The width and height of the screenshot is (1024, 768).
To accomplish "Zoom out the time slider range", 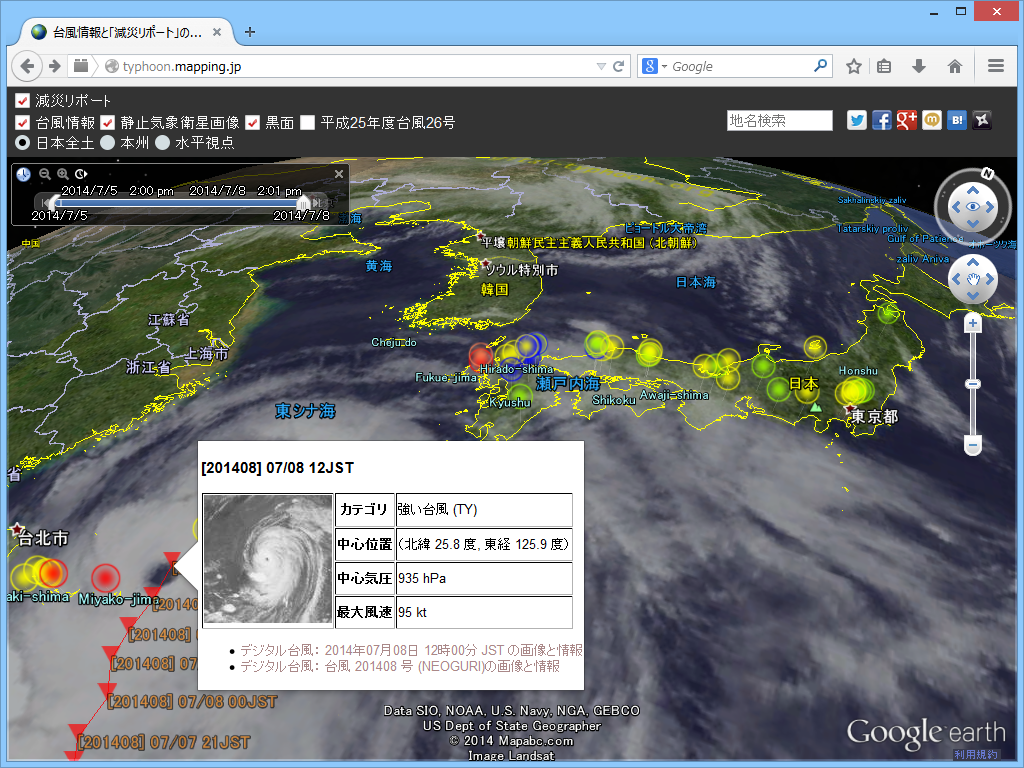I will point(44,174).
